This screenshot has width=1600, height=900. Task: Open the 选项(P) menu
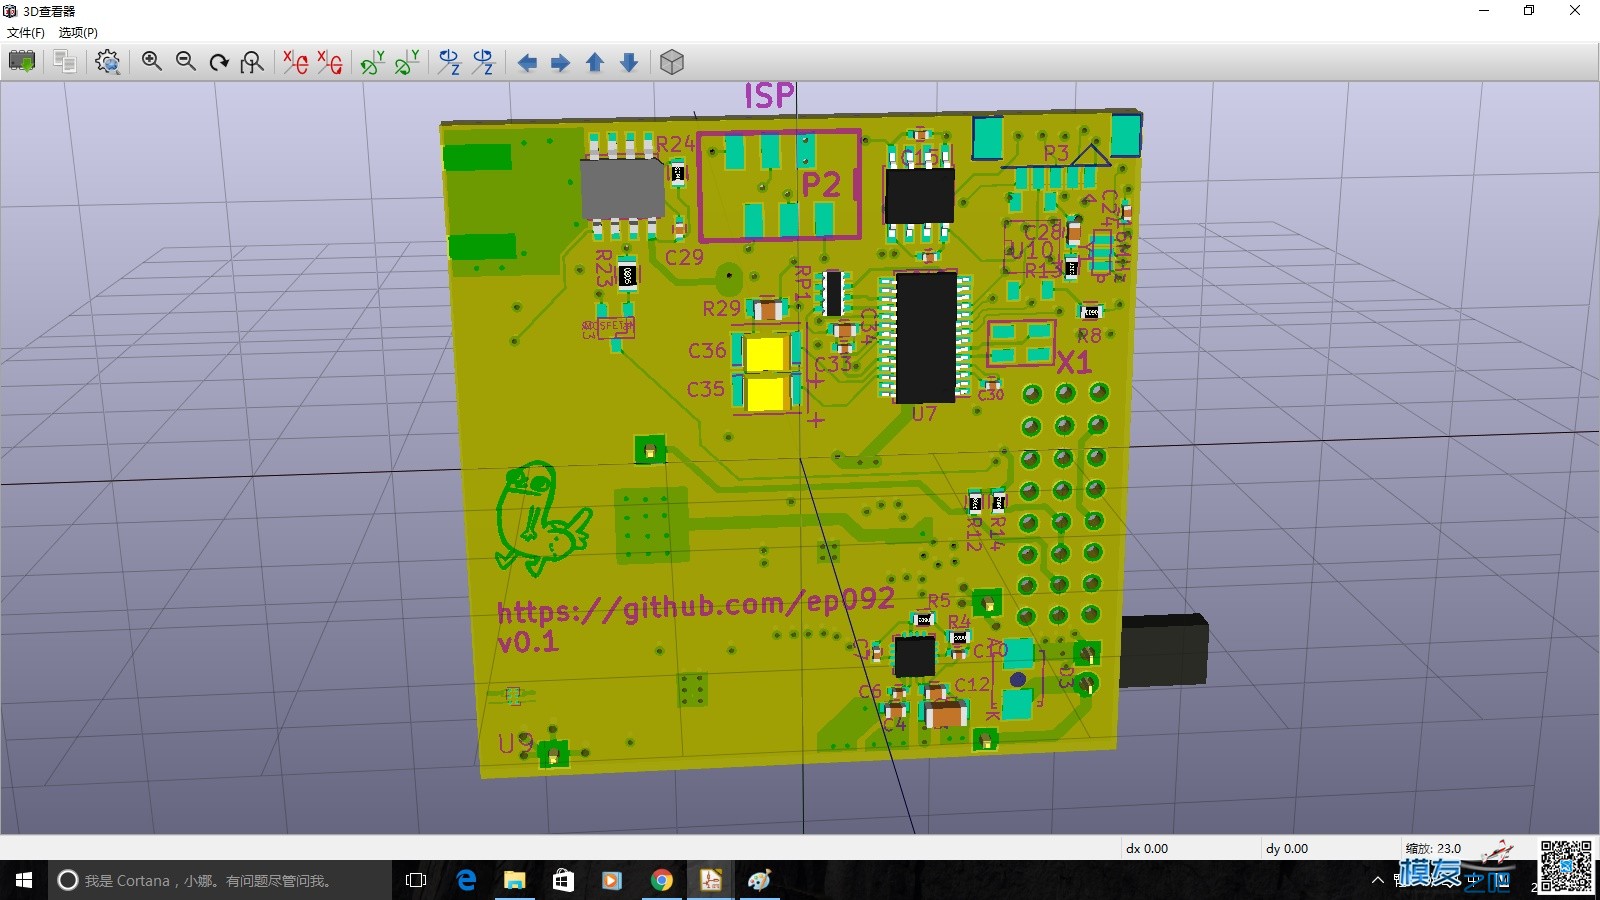point(78,32)
